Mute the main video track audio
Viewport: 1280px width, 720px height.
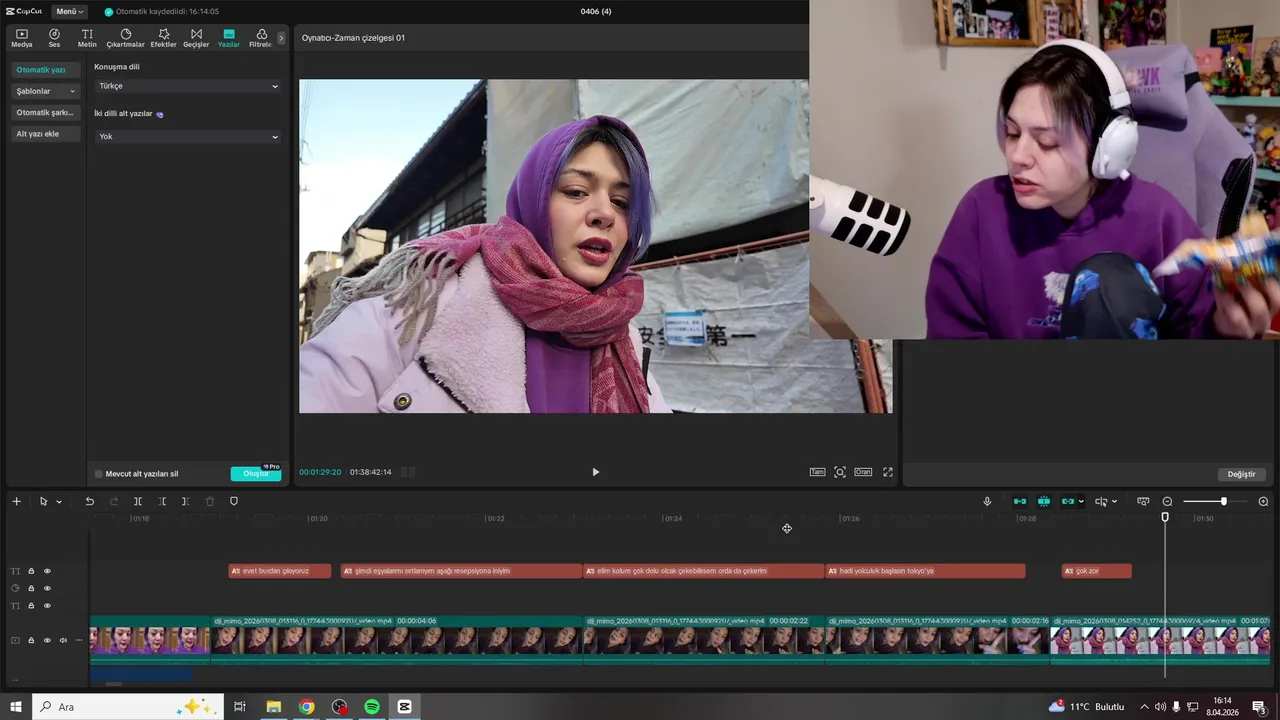coord(63,640)
